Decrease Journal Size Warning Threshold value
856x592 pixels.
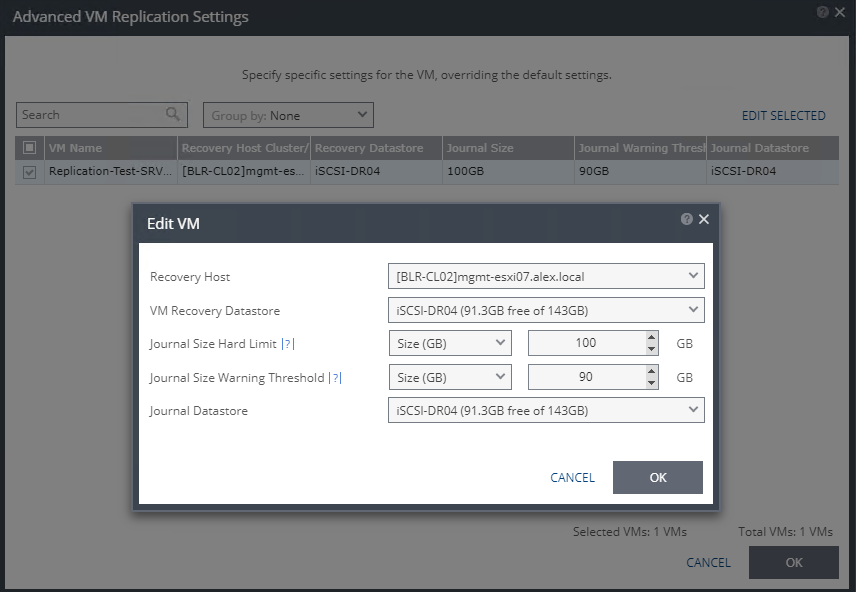(x=652, y=383)
